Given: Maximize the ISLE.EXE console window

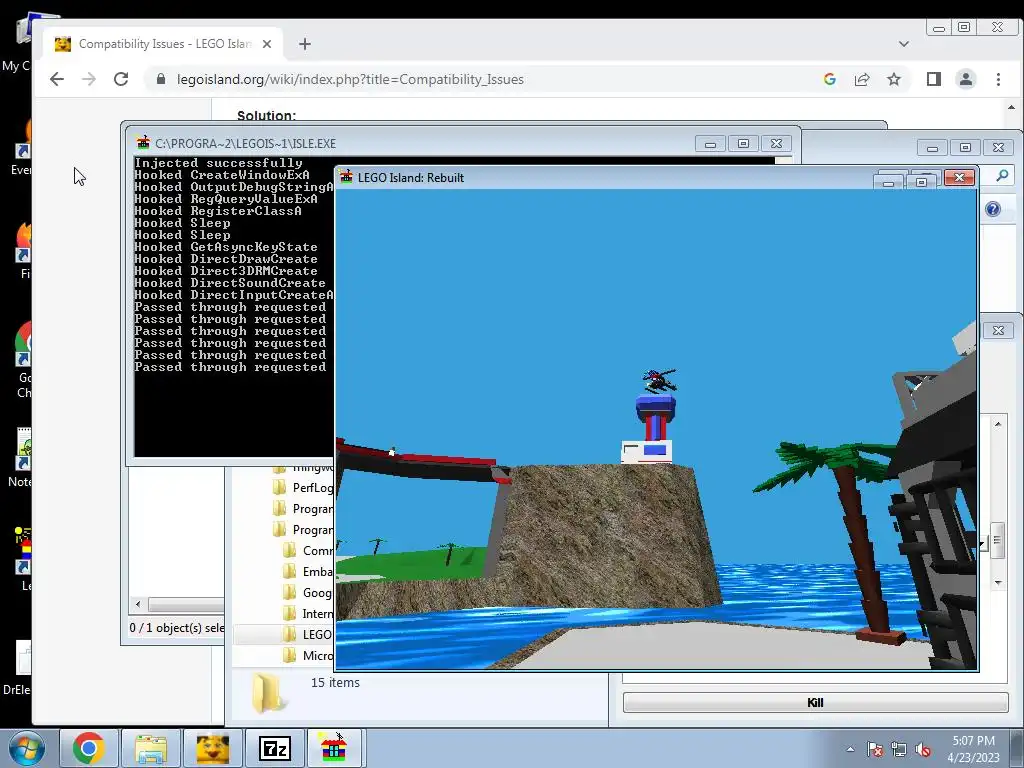Looking at the screenshot, I should coord(743,144).
